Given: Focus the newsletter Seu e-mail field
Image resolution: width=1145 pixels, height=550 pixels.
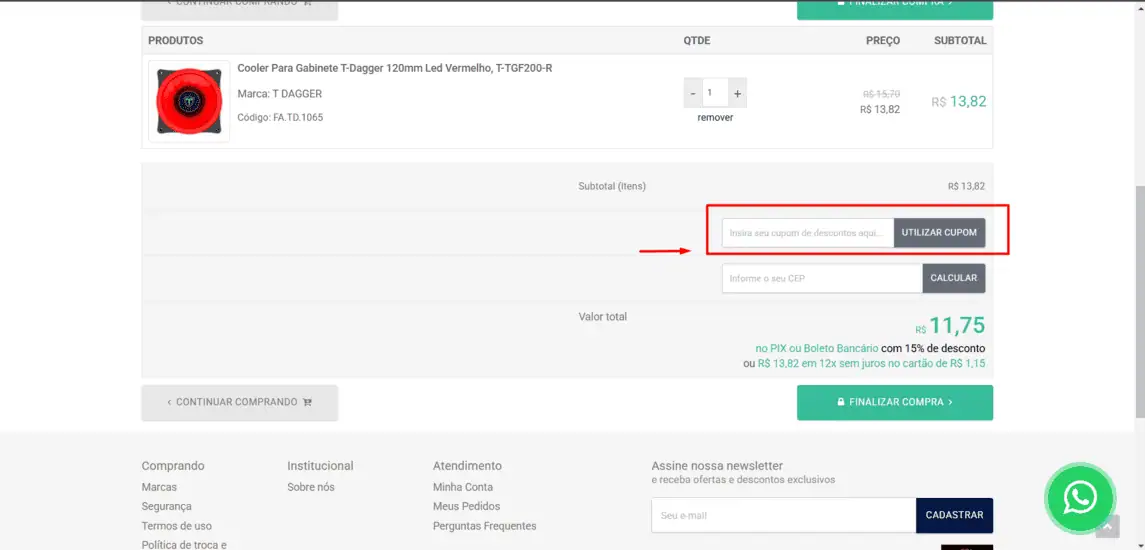Looking at the screenshot, I should tap(784, 516).
